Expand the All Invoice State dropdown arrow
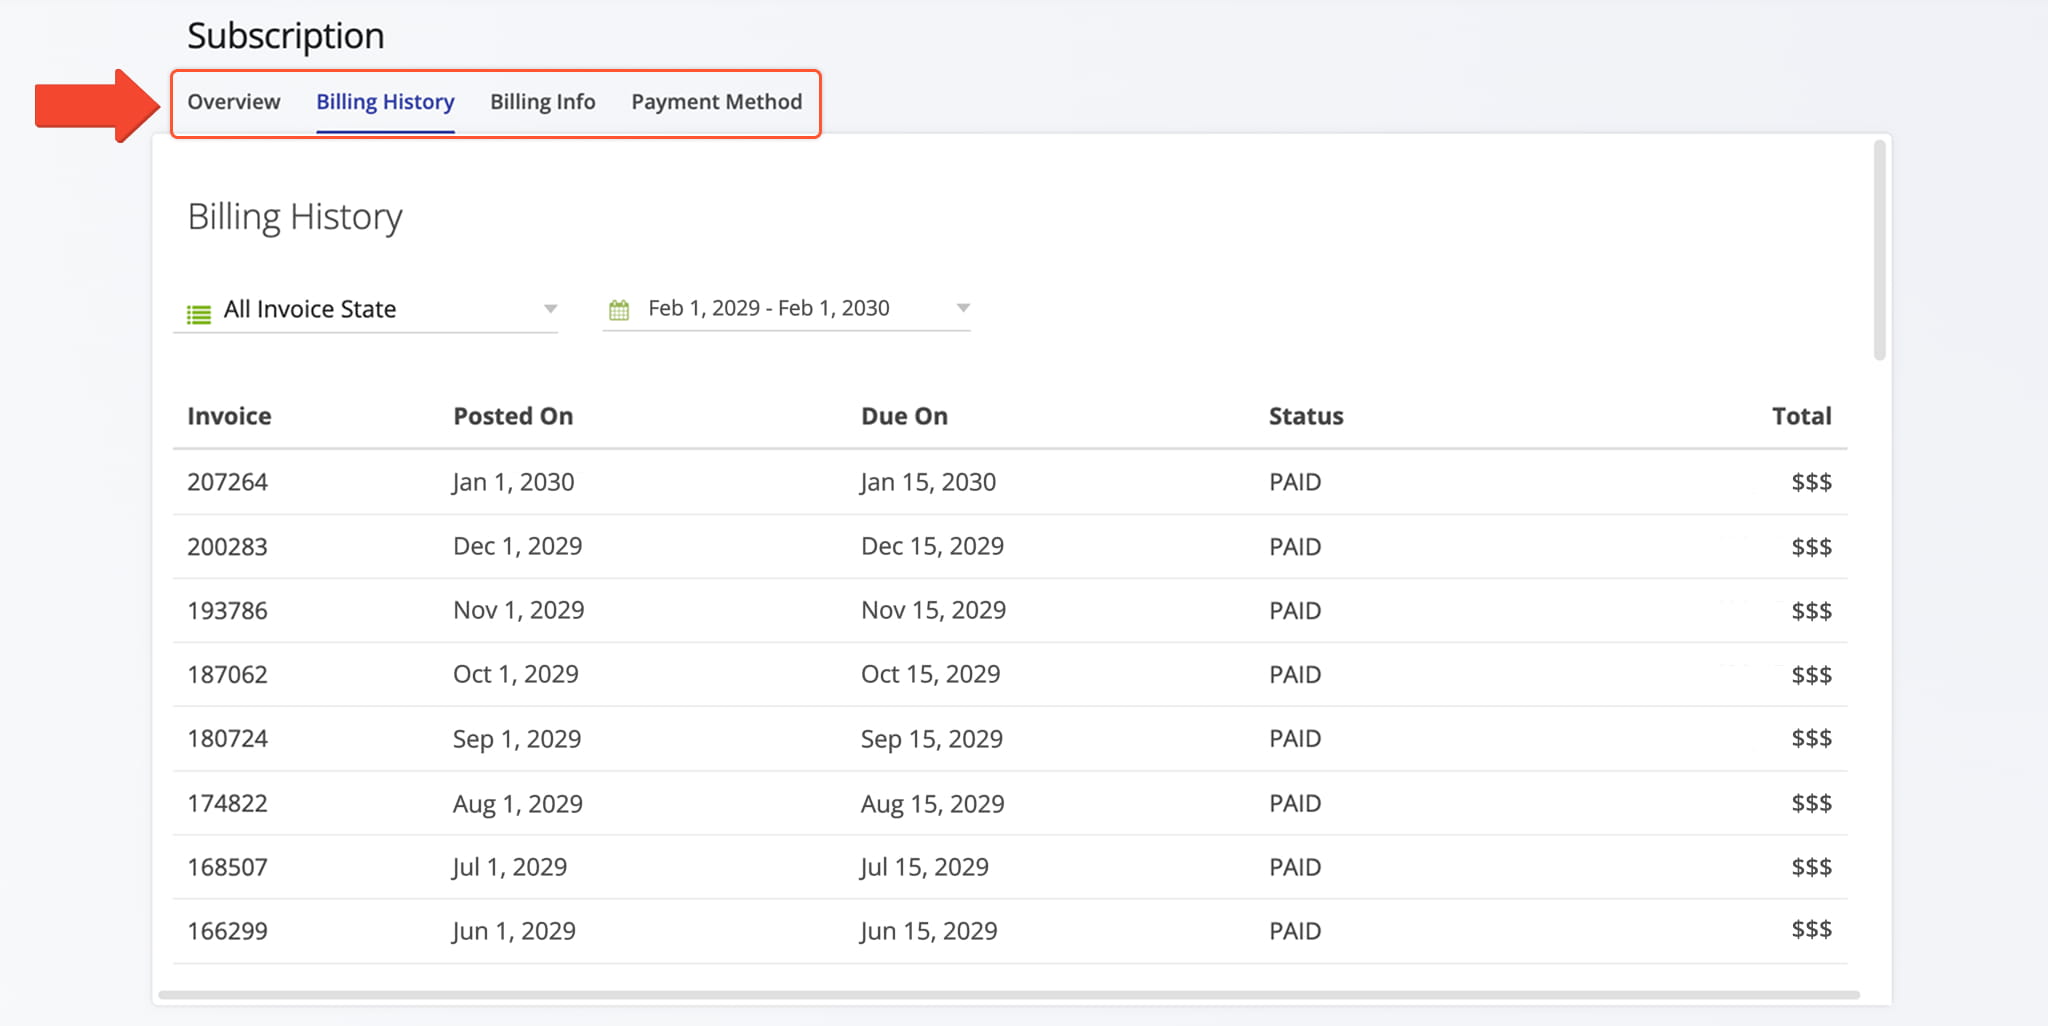Viewport: 2048px width, 1026px height. pyautogui.click(x=550, y=309)
